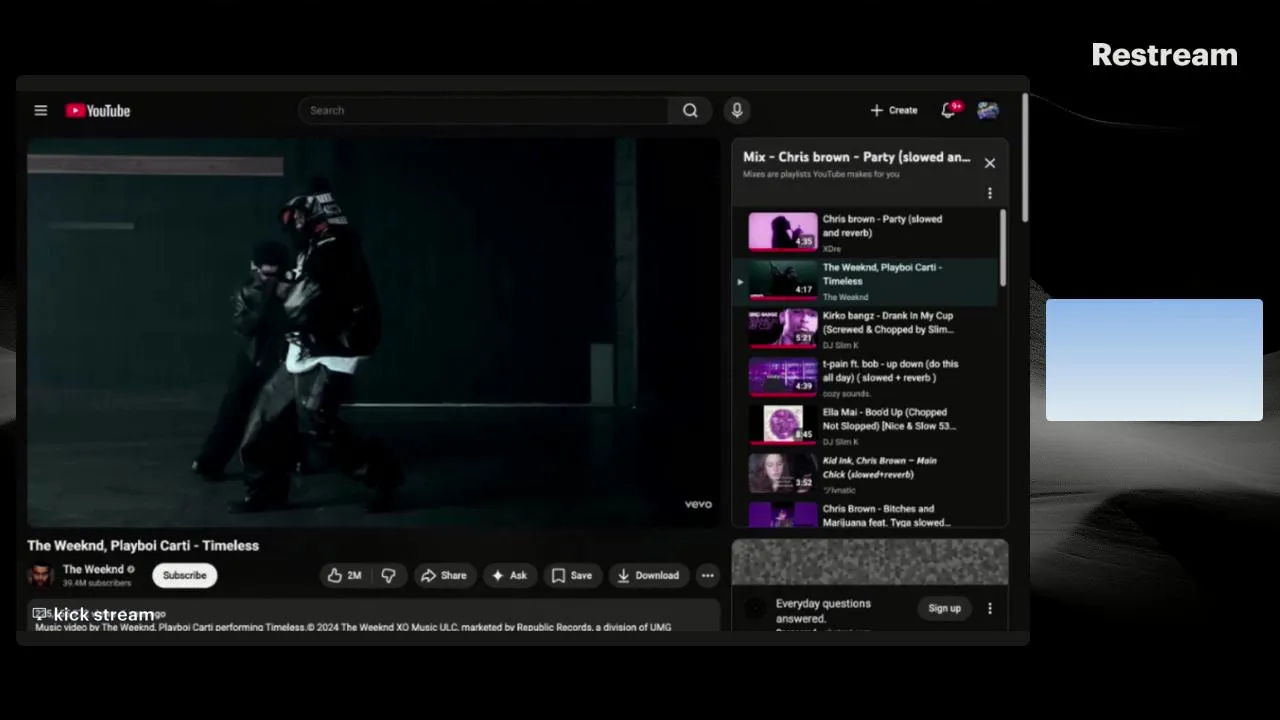Viewport: 1280px width, 720px height.
Task: Open more actions ellipsis beside Download
Action: pos(708,575)
